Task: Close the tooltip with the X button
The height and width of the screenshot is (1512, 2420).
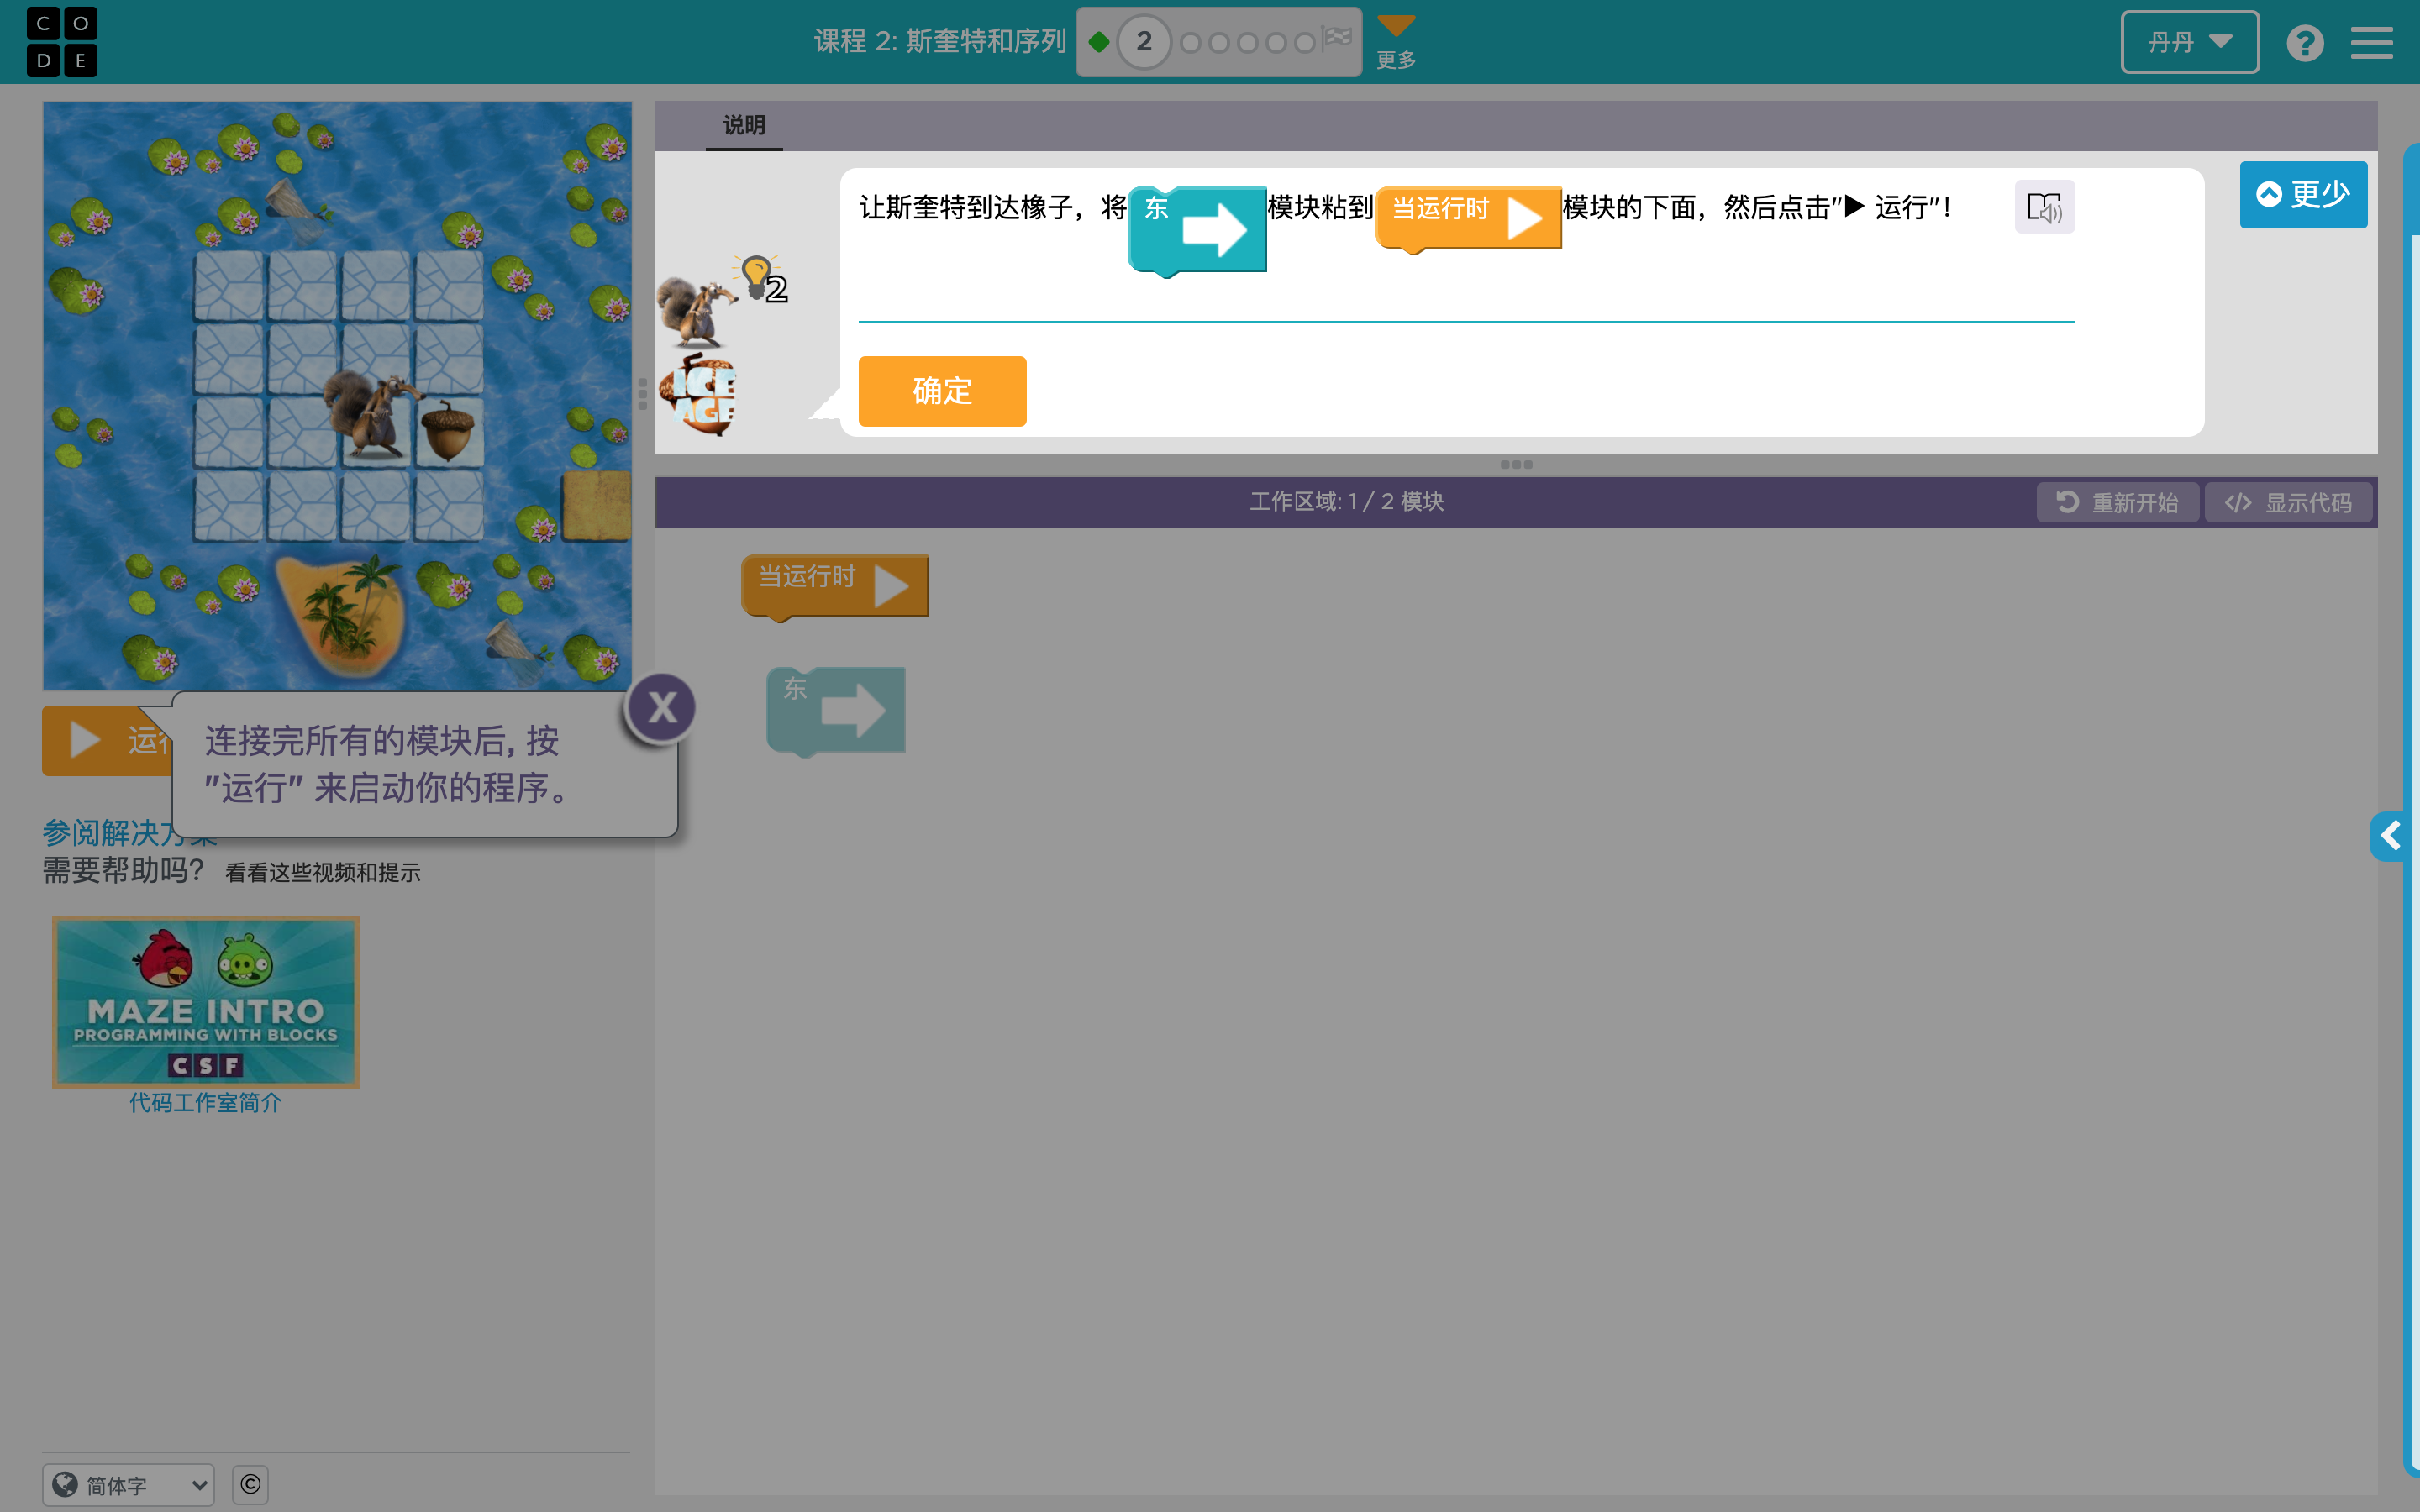Action: (661, 708)
